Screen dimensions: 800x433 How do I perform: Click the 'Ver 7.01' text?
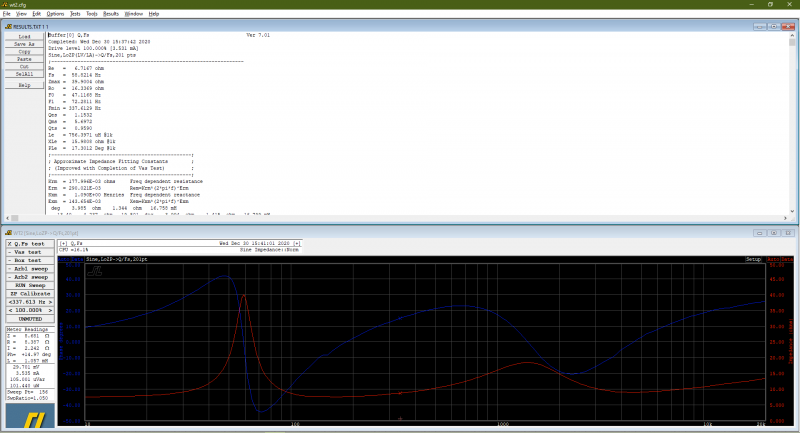point(258,35)
